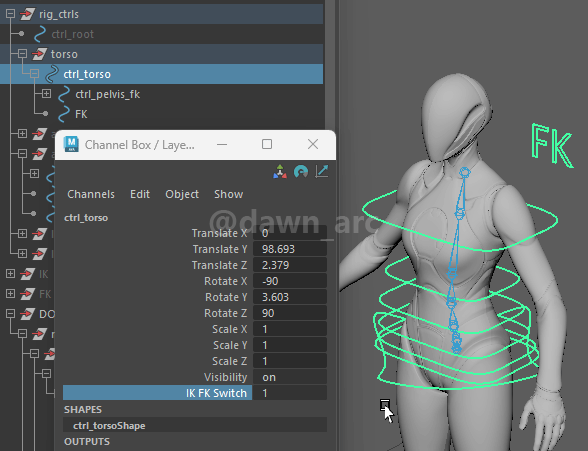
Task: Click IK group transform icon
Action: click(x=27, y=274)
